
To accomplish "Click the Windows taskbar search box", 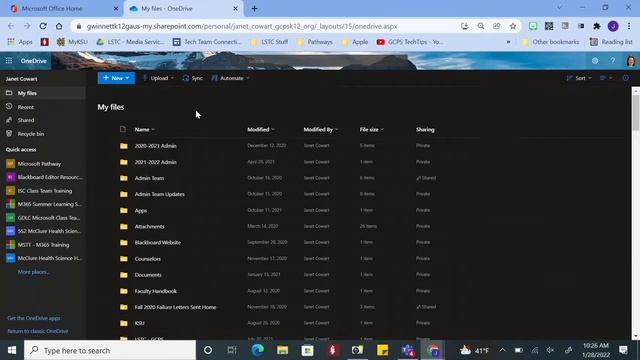I will (x=110, y=350).
